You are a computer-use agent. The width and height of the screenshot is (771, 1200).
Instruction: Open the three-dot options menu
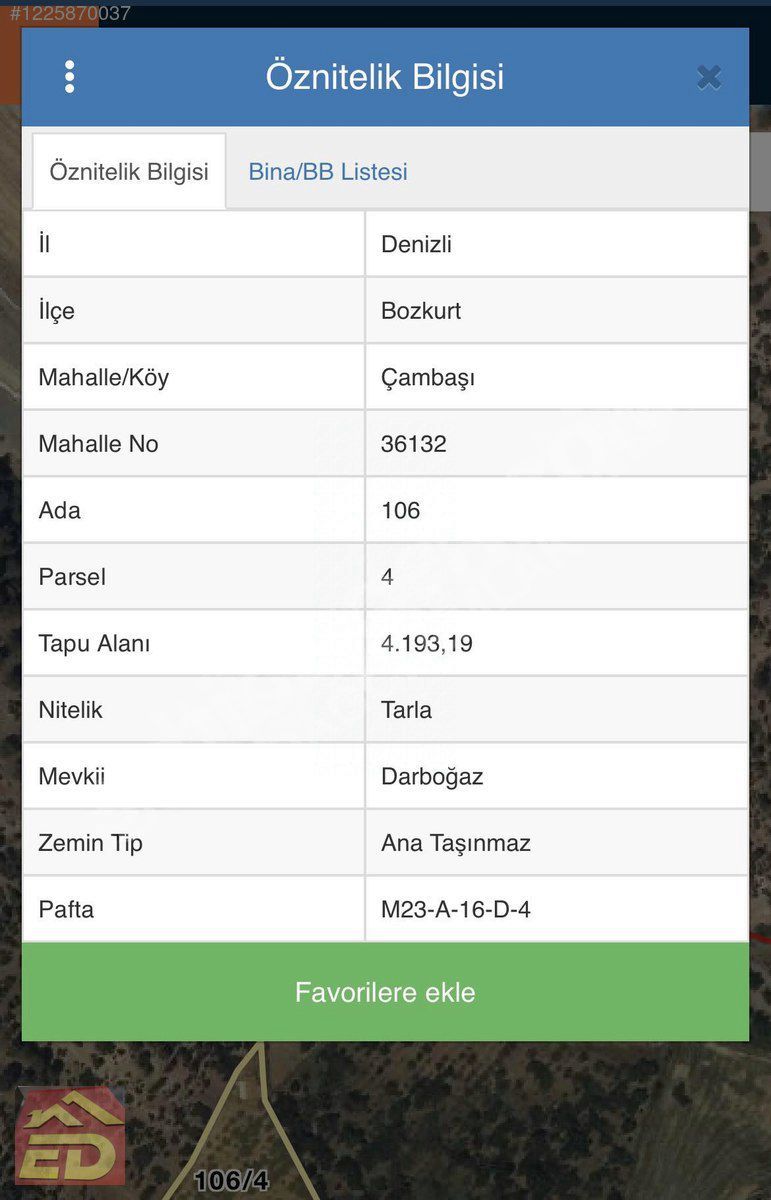click(x=69, y=77)
